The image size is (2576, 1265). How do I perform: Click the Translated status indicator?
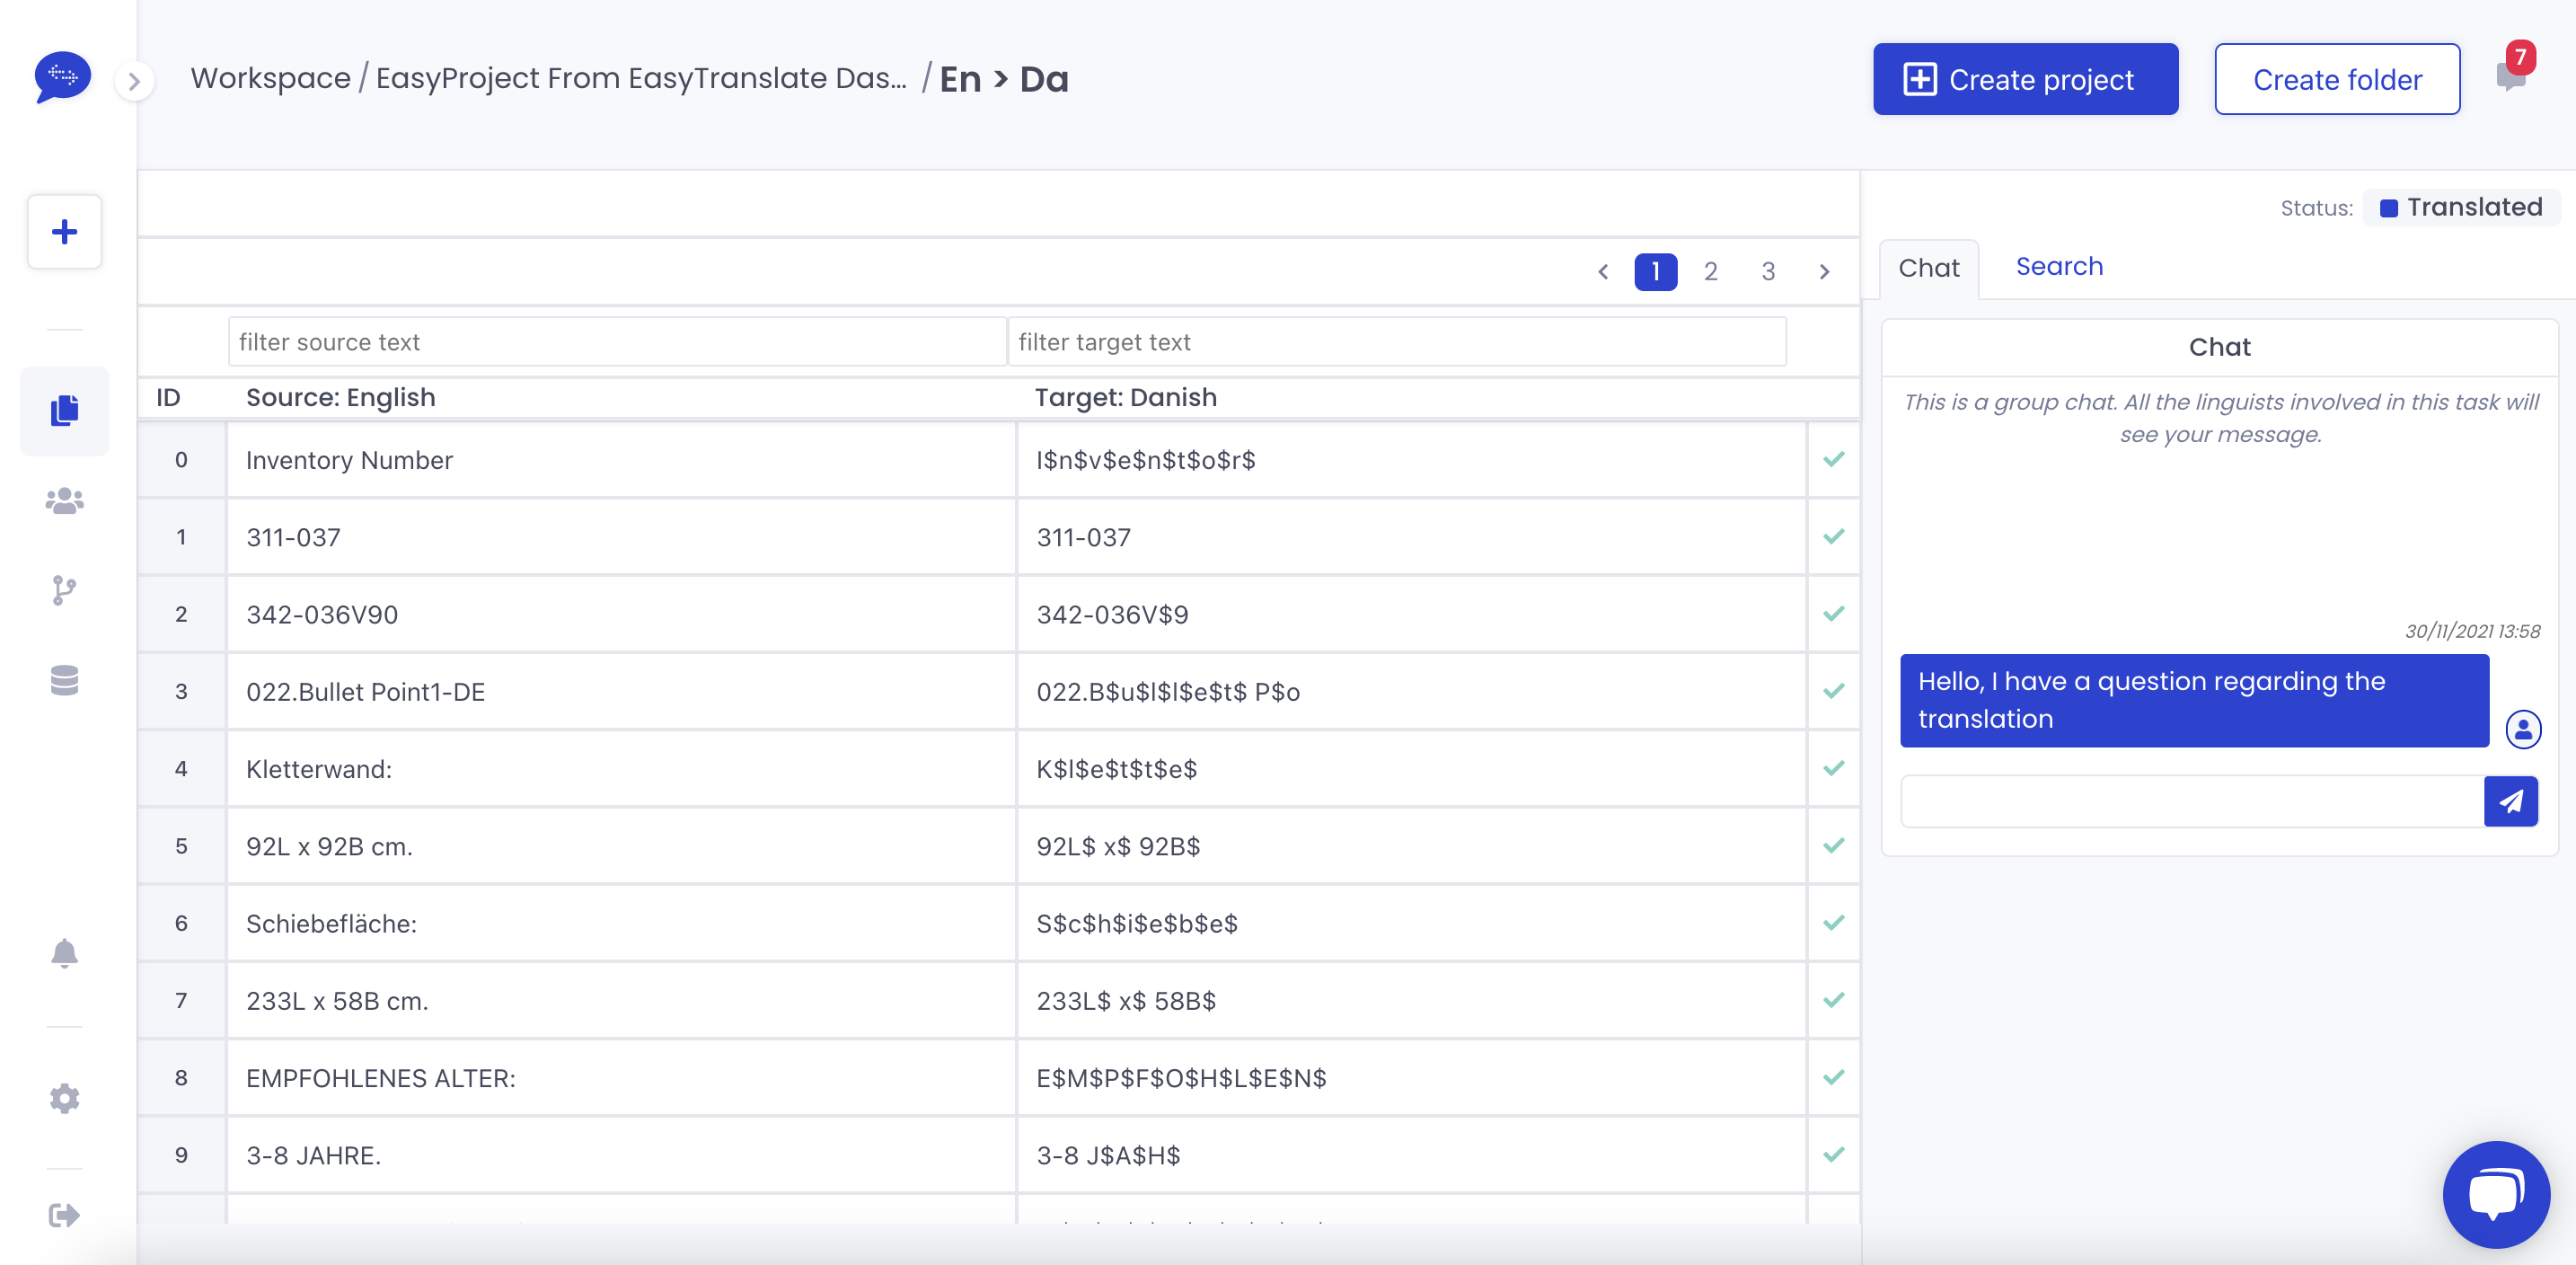[2461, 207]
